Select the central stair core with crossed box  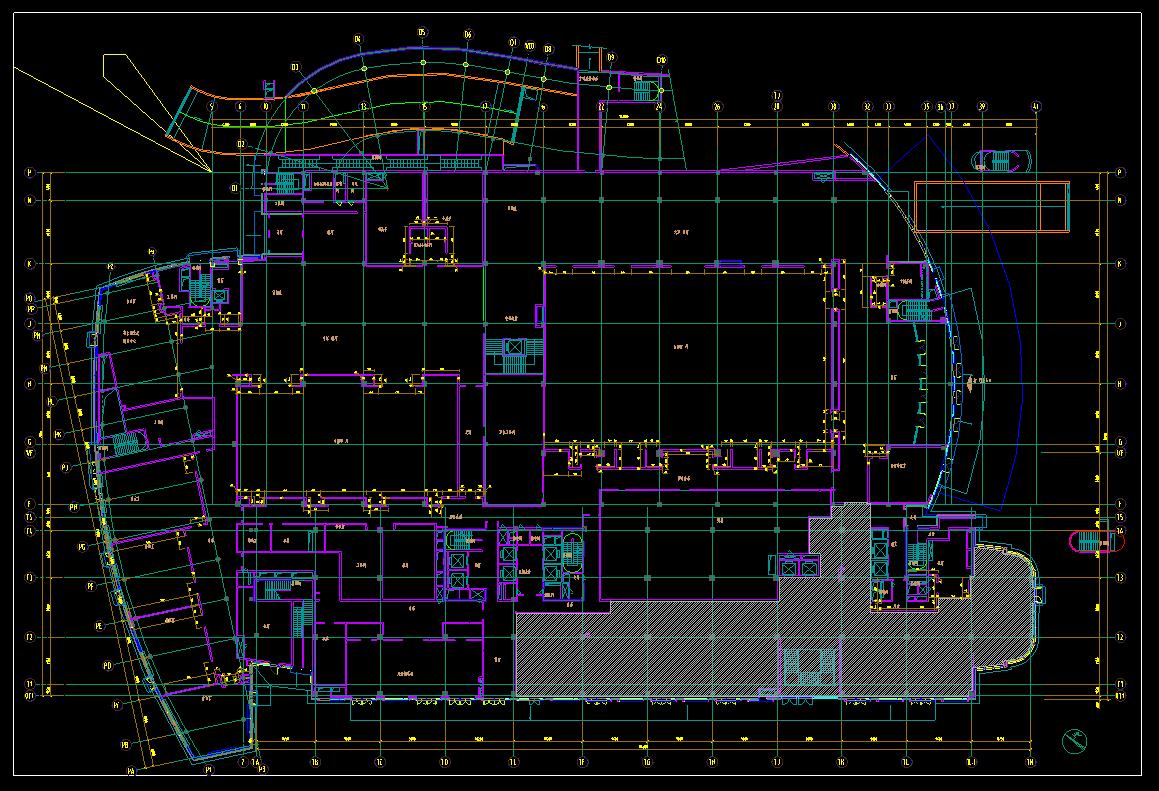514,356
